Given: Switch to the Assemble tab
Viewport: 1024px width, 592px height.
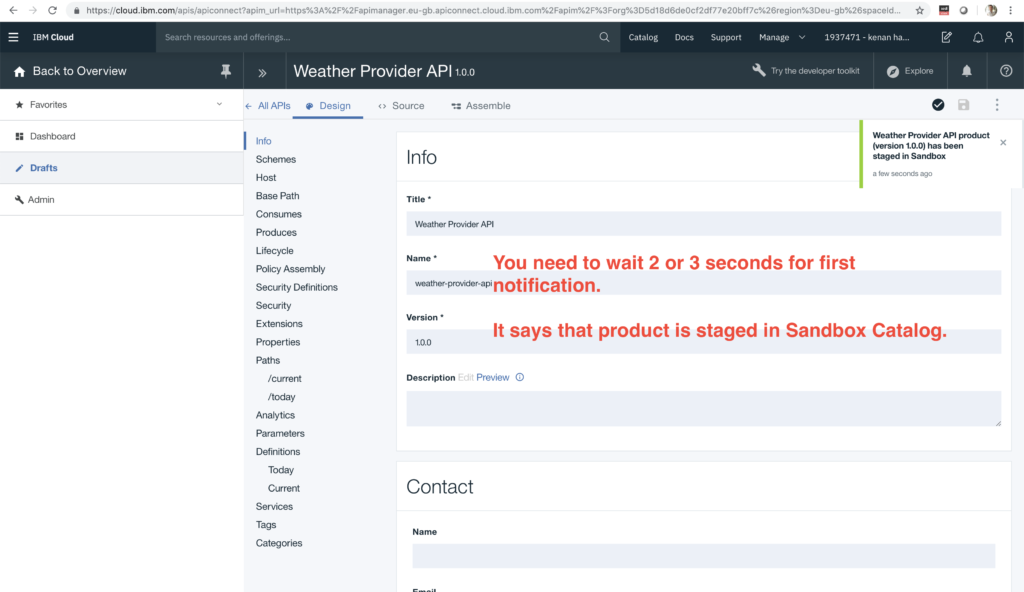Looking at the screenshot, I should click(x=481, y=106).
